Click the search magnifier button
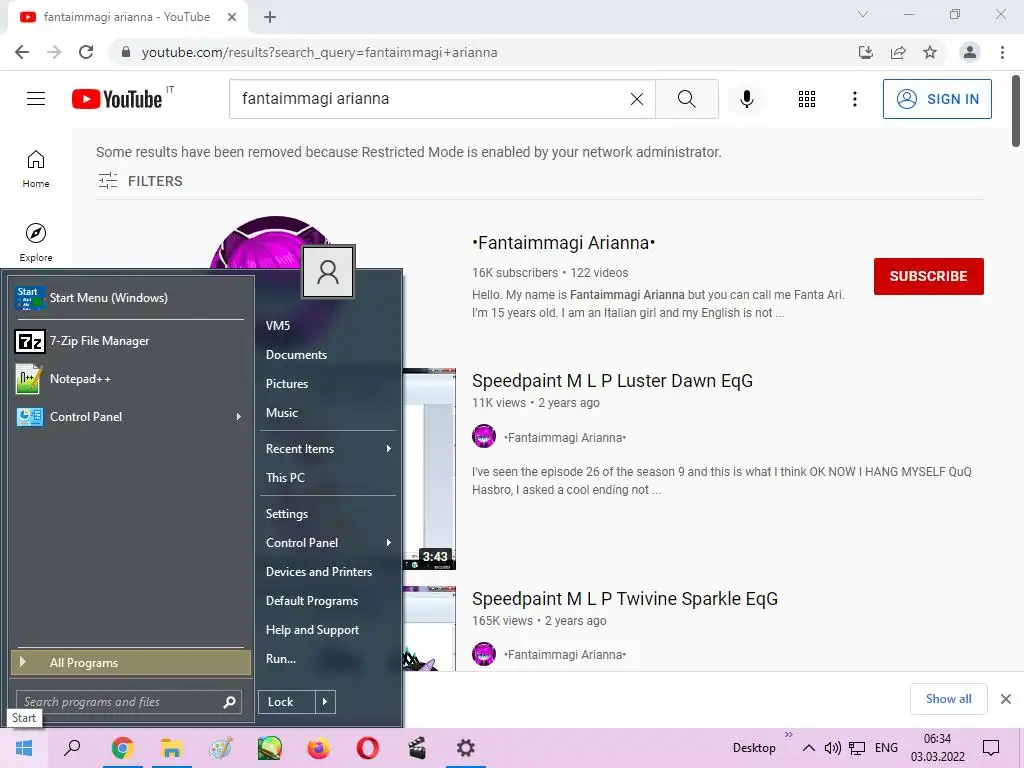Image resolution: width=1024 pixels, height=768 pixels. click(x=686, y=99)
